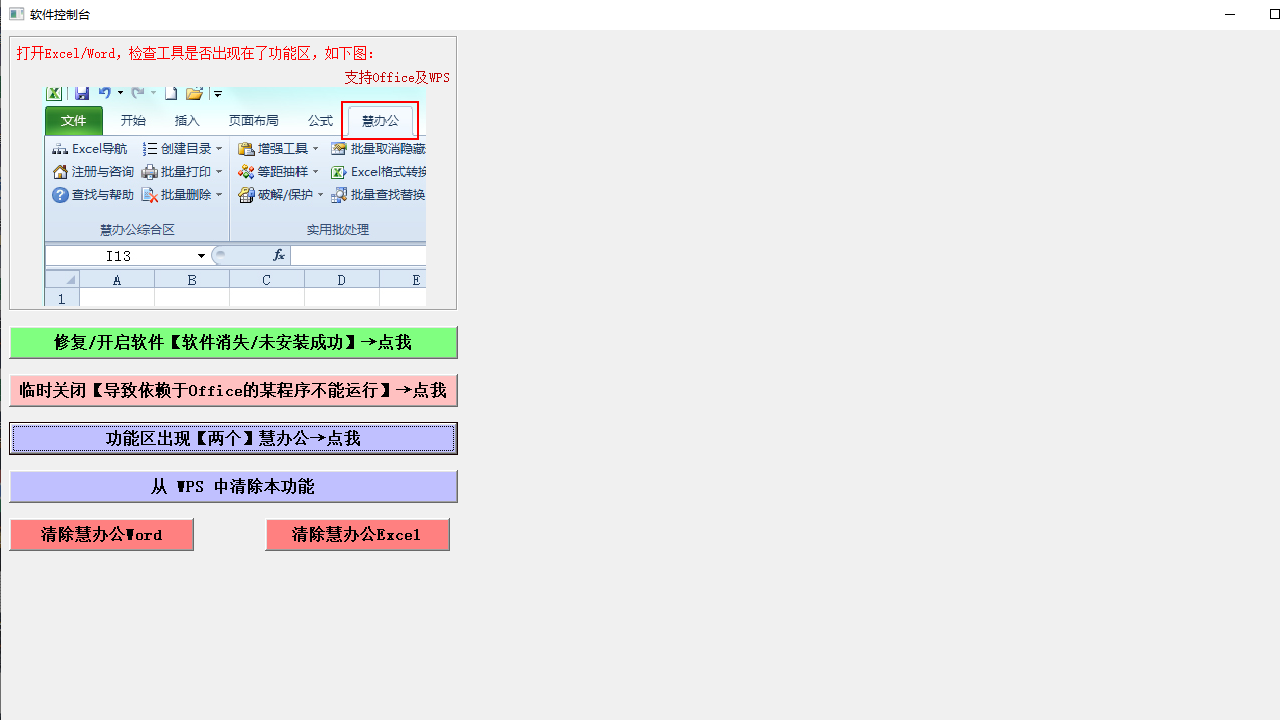Open the Name Box dropdown showing I13
Viewport: 1280px width, 720px height.
point(201,255)
